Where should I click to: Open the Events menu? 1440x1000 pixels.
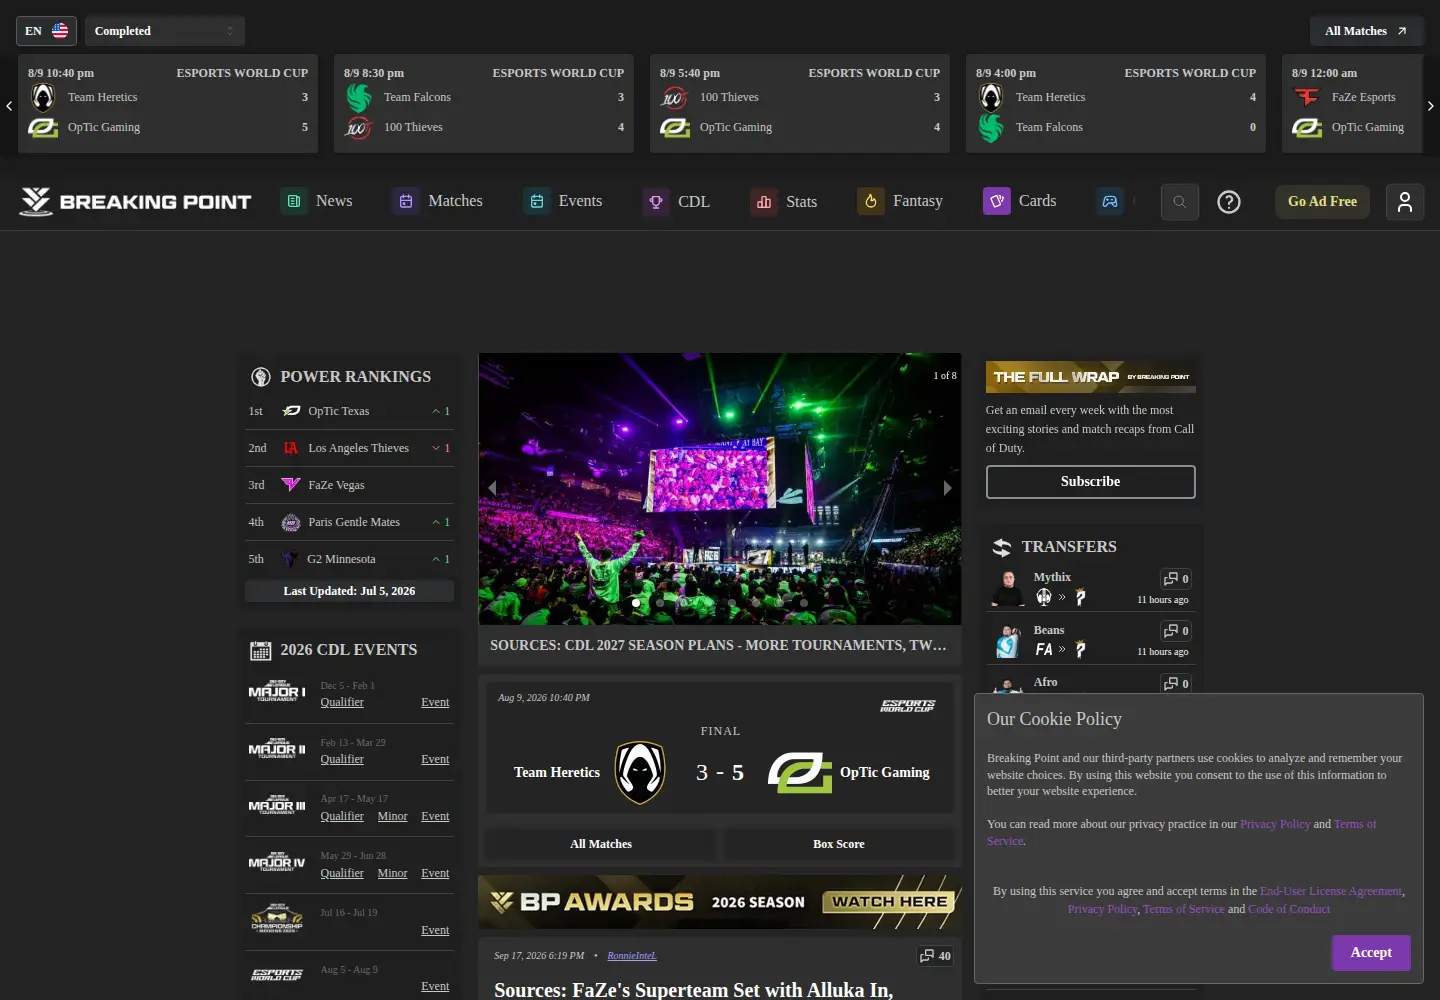click(563, 202)
